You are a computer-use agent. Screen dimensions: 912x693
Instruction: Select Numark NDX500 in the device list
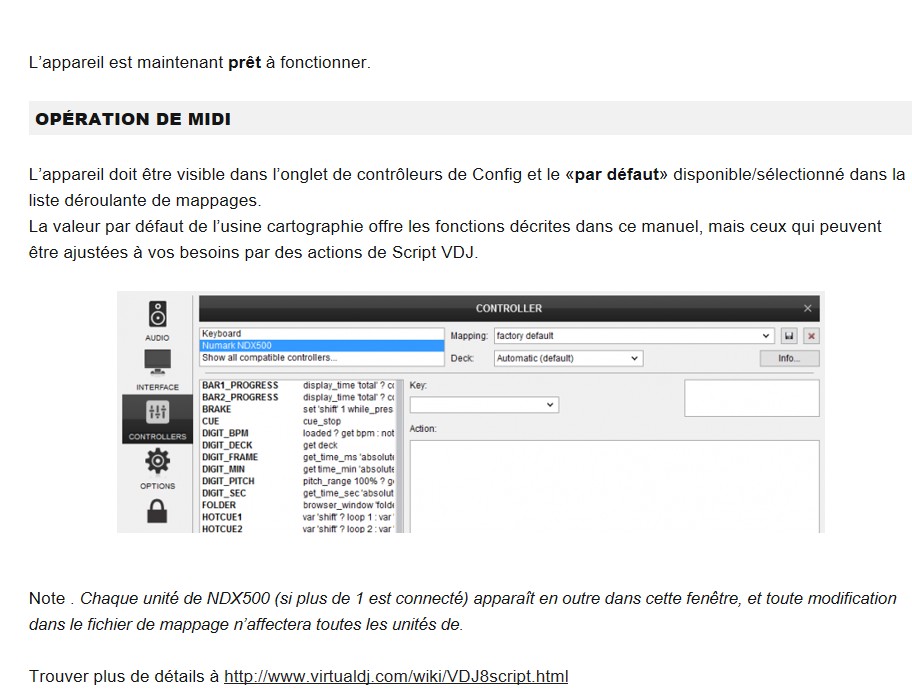pos(322,346)
